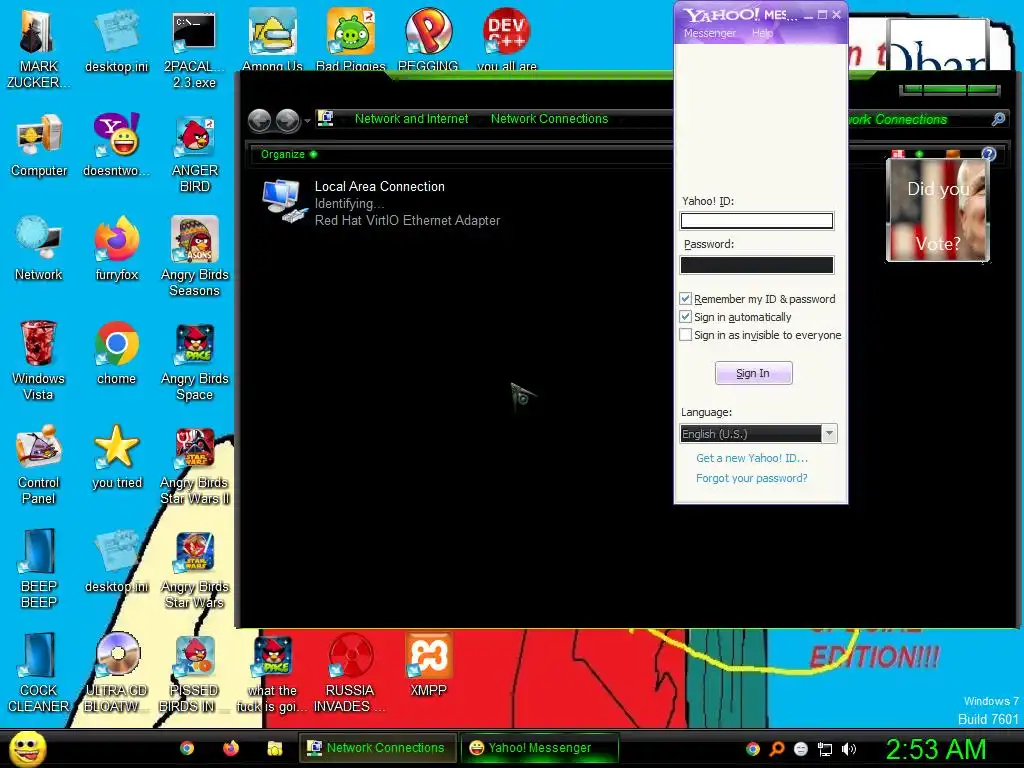Viewport: 1024px width, 768px height.
Task: Toggle Sign in automatically checkbox
Action: coord(685,317)
